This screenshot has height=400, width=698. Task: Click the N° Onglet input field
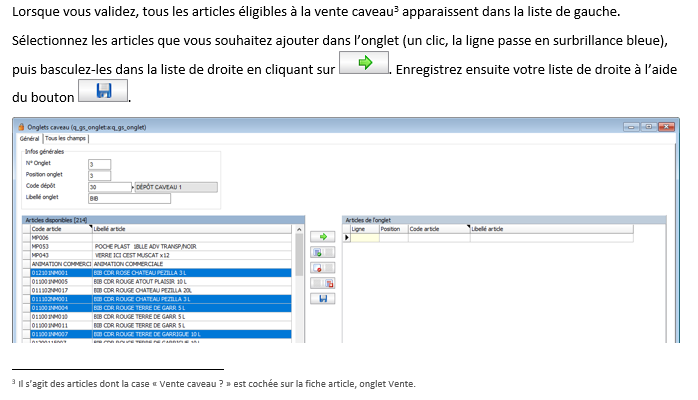click(99, 163)
